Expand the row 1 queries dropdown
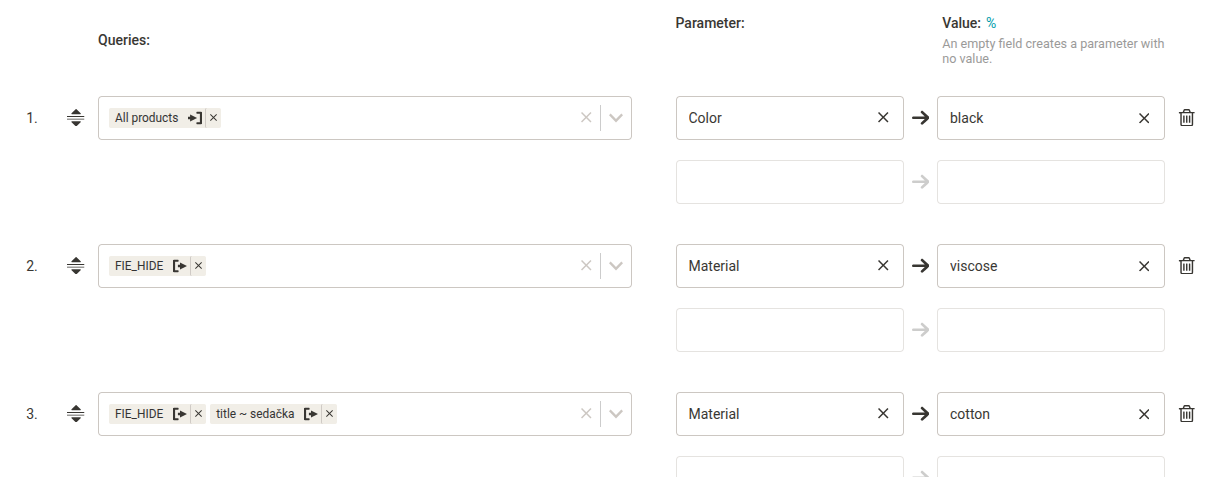 click(616, 118)
